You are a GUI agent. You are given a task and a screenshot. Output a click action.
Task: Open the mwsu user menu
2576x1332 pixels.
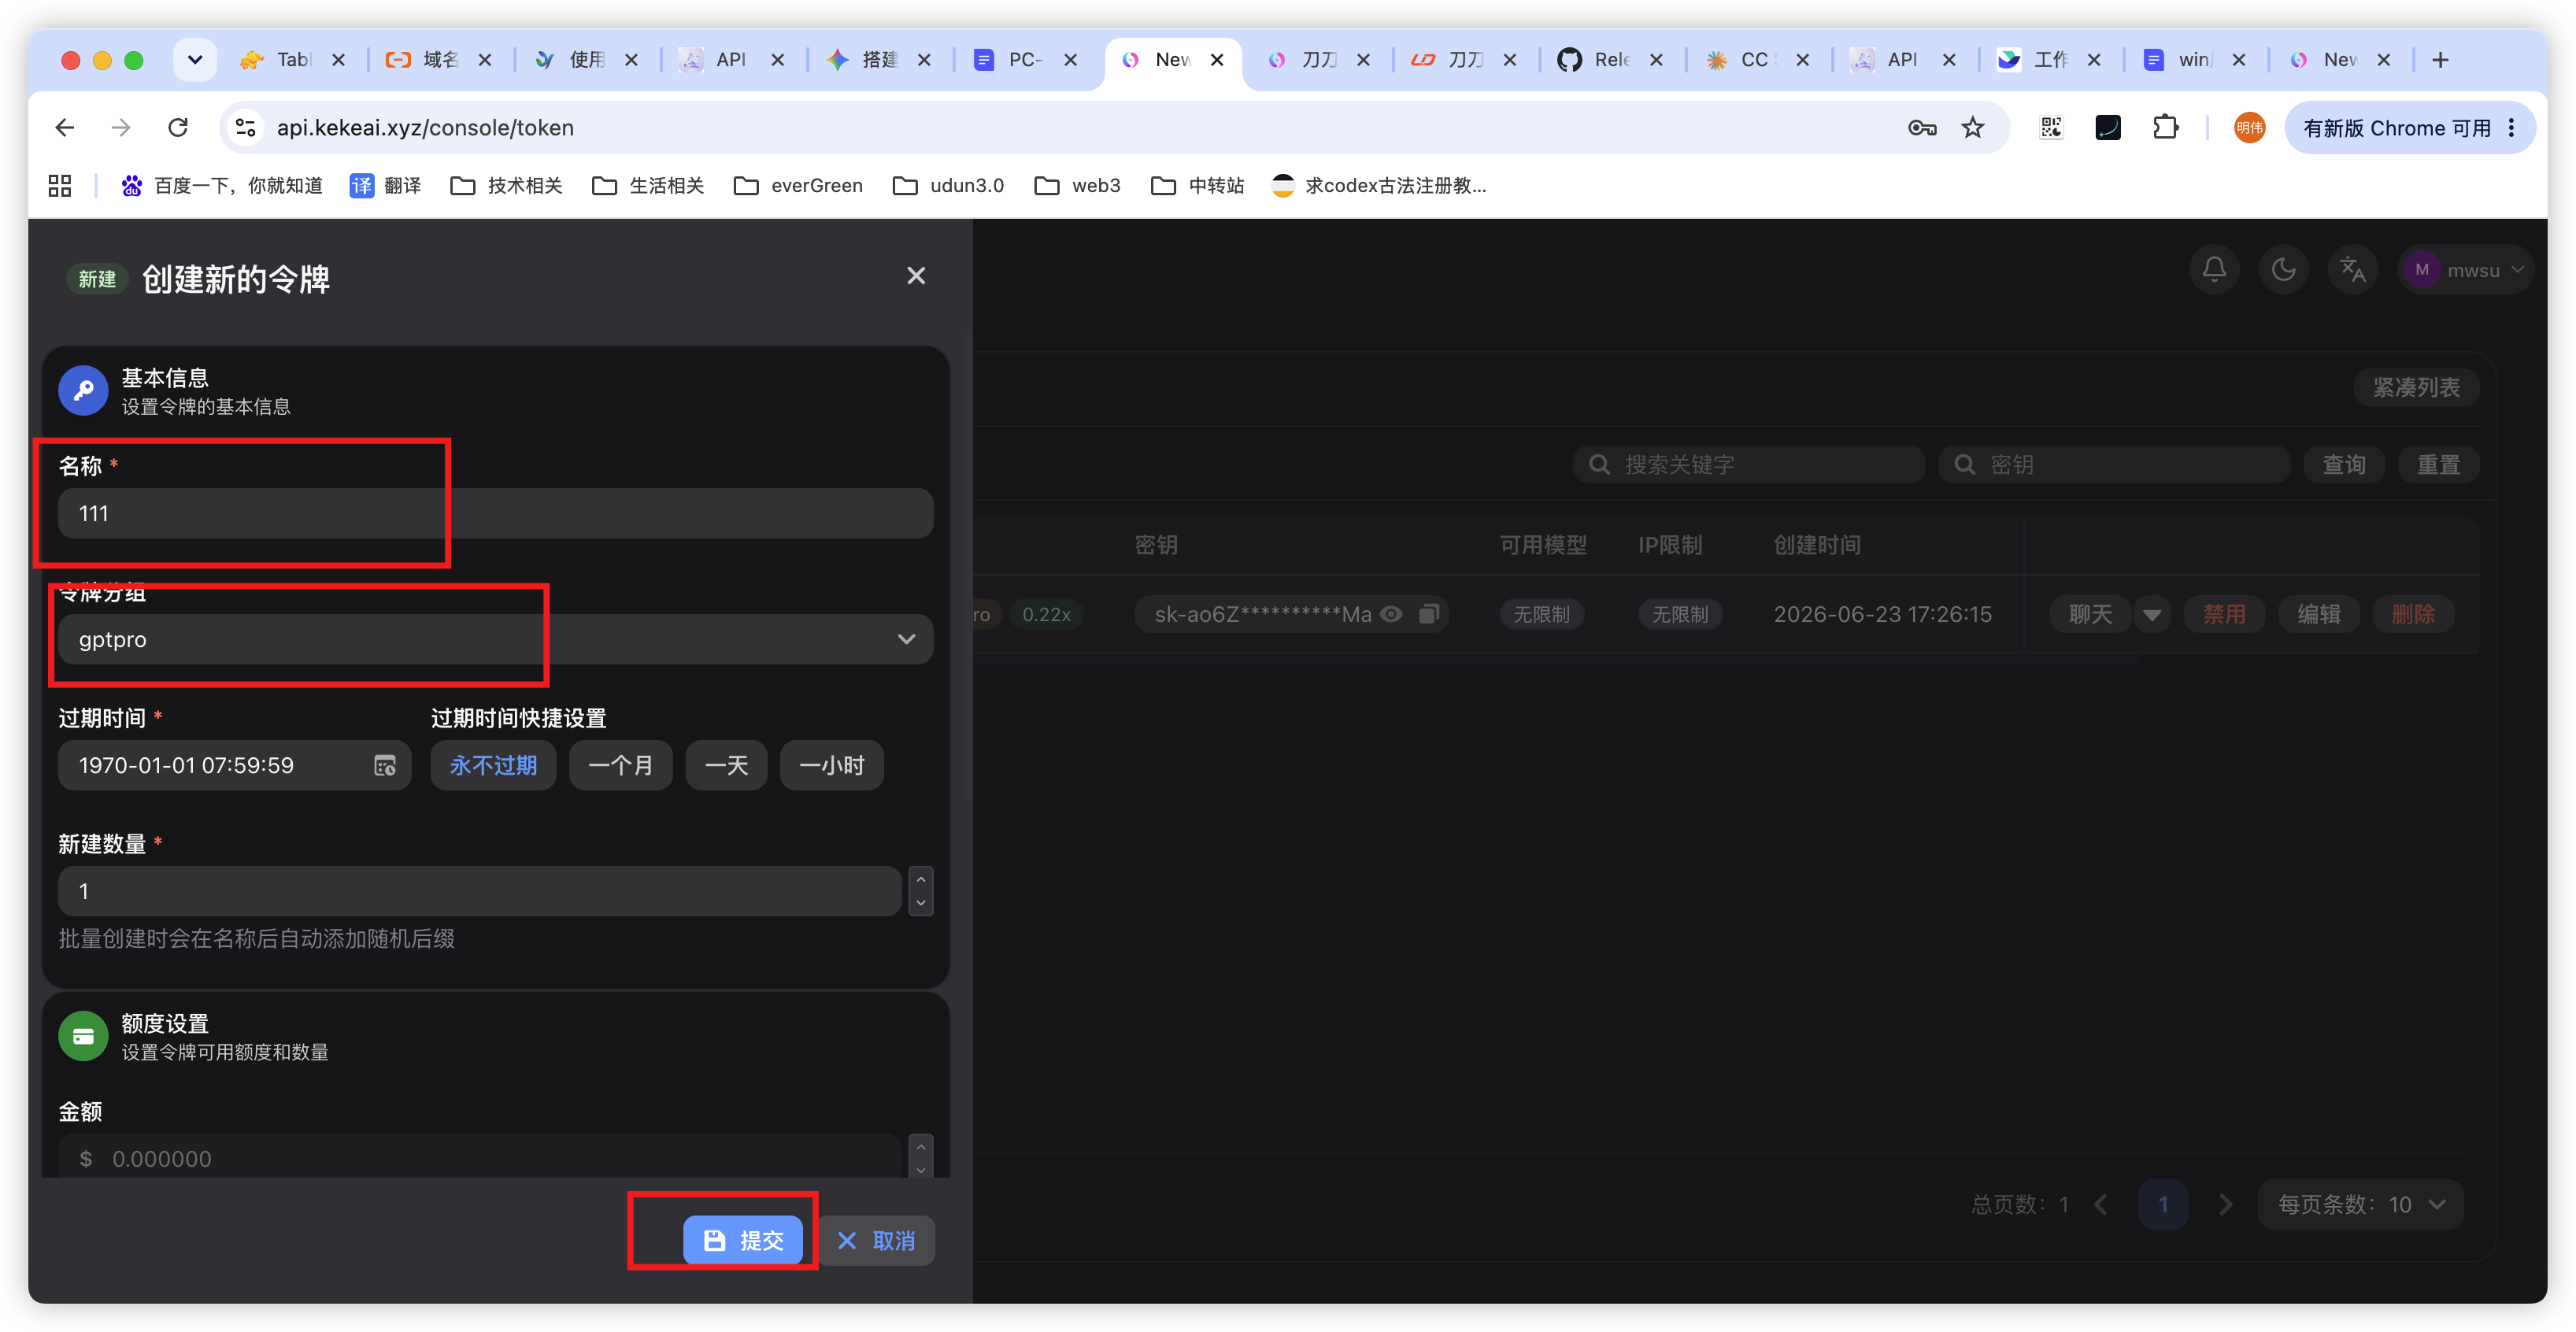(x=2465, y=270)
